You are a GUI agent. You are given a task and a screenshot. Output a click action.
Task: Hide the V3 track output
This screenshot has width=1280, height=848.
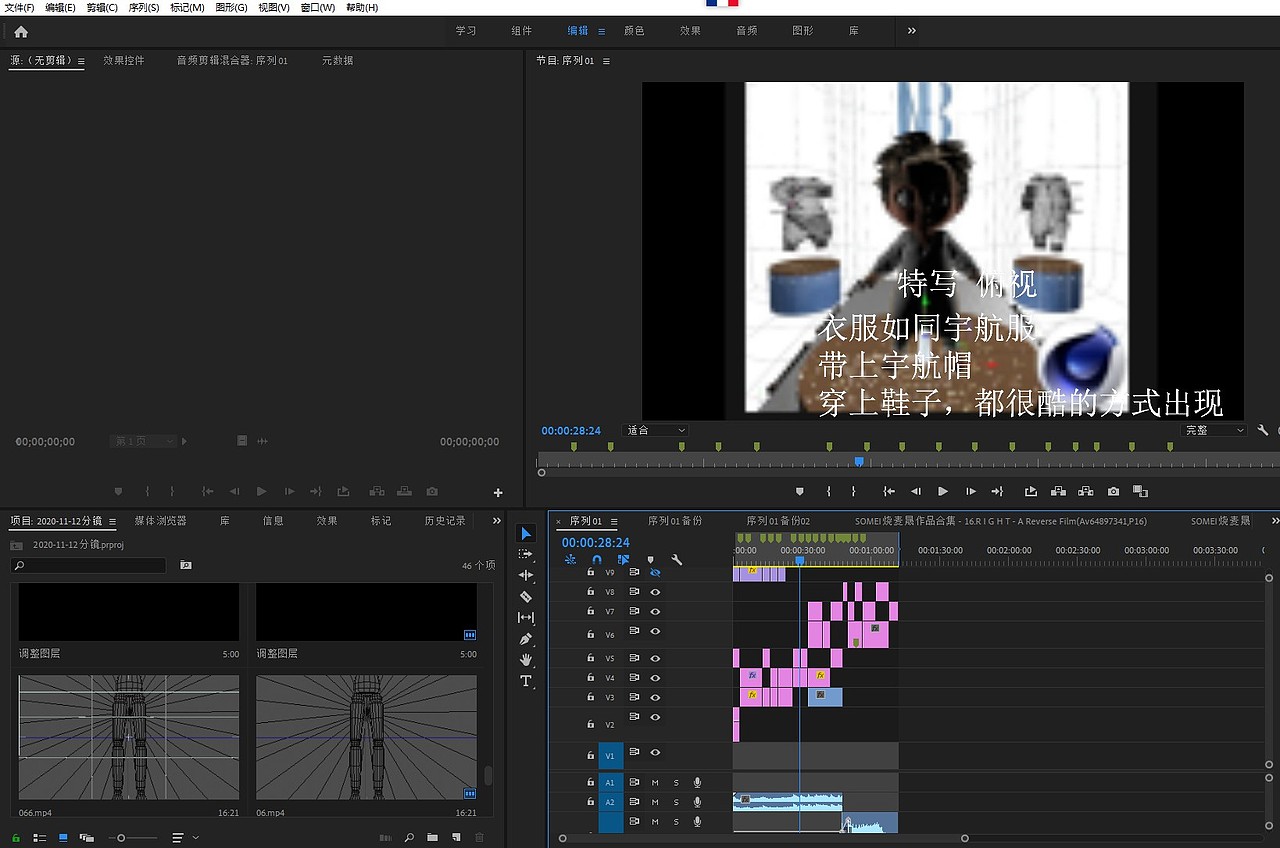coord(655,697)
